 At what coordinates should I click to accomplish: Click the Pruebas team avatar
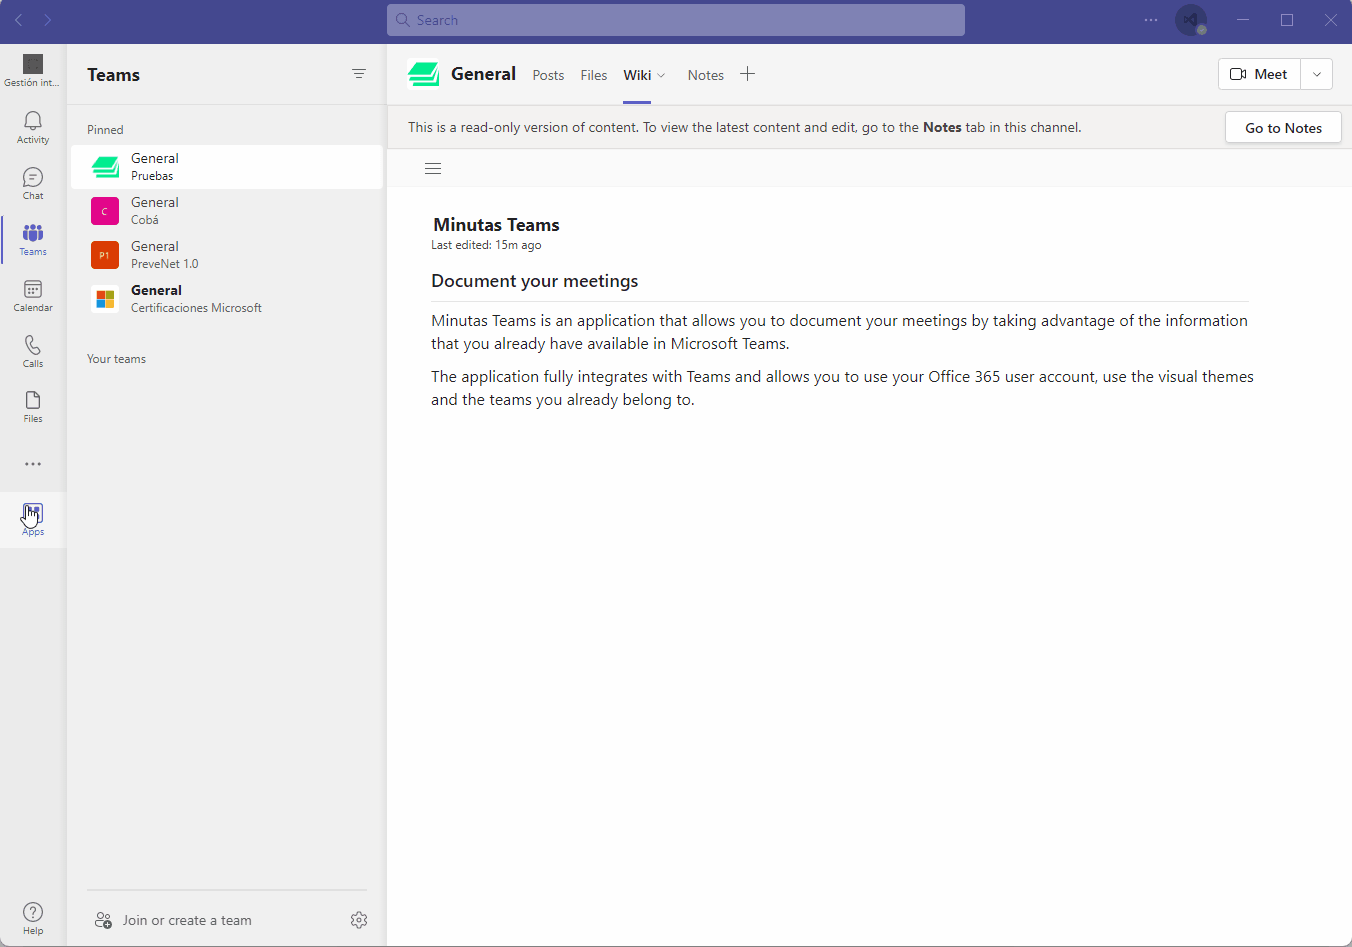click(x=105, y=167)
